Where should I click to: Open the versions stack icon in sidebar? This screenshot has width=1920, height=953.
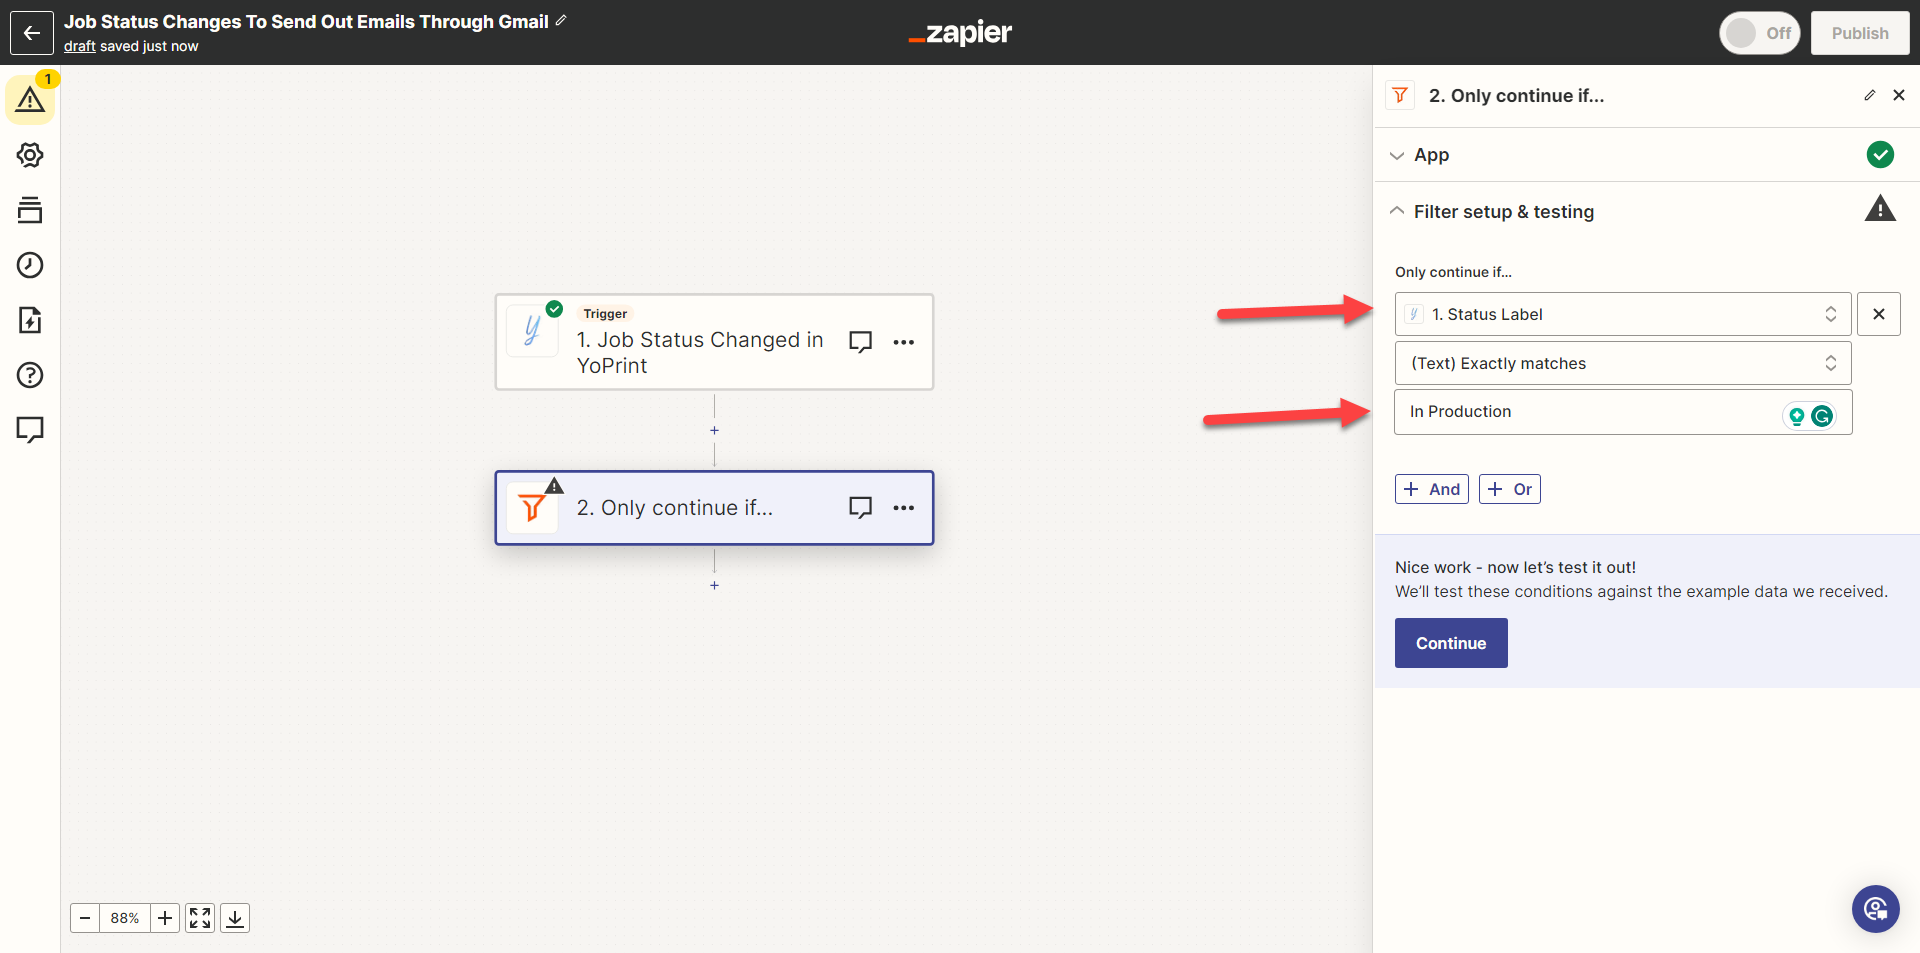click(30, 210)
